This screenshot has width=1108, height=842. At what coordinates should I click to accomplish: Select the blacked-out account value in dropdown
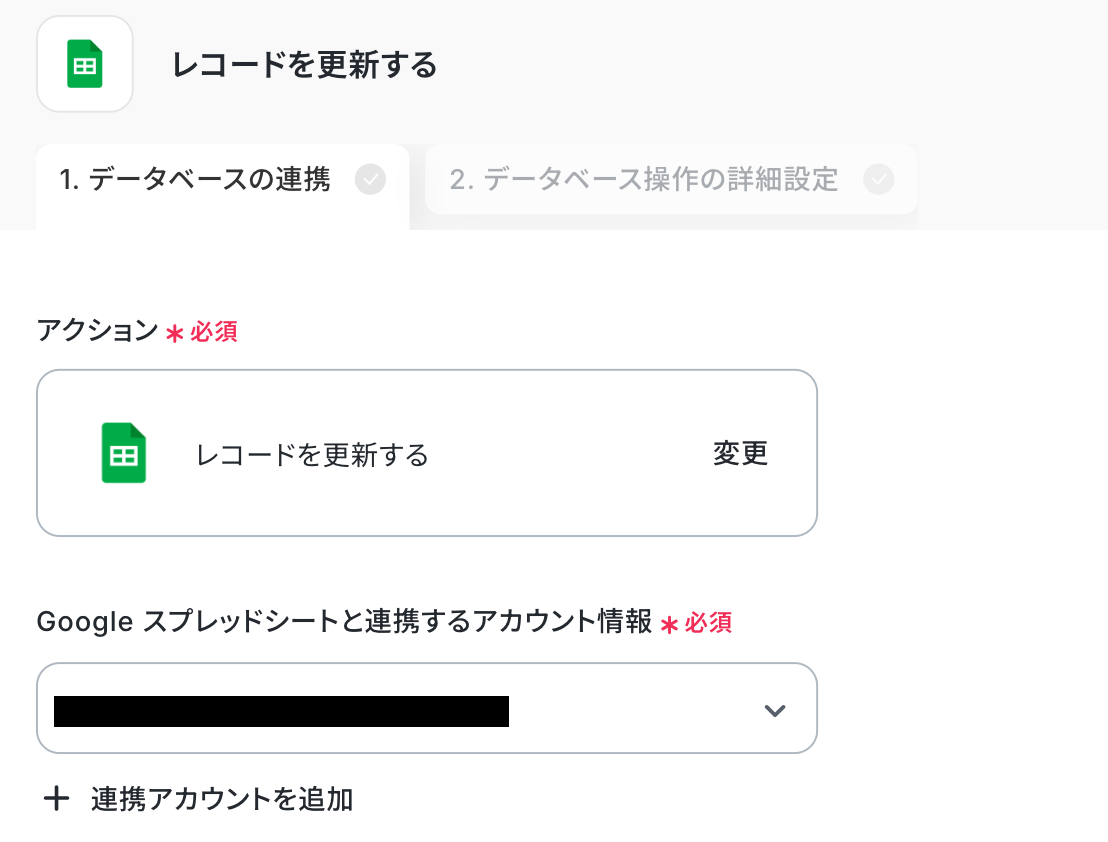[x=281, y=711]
